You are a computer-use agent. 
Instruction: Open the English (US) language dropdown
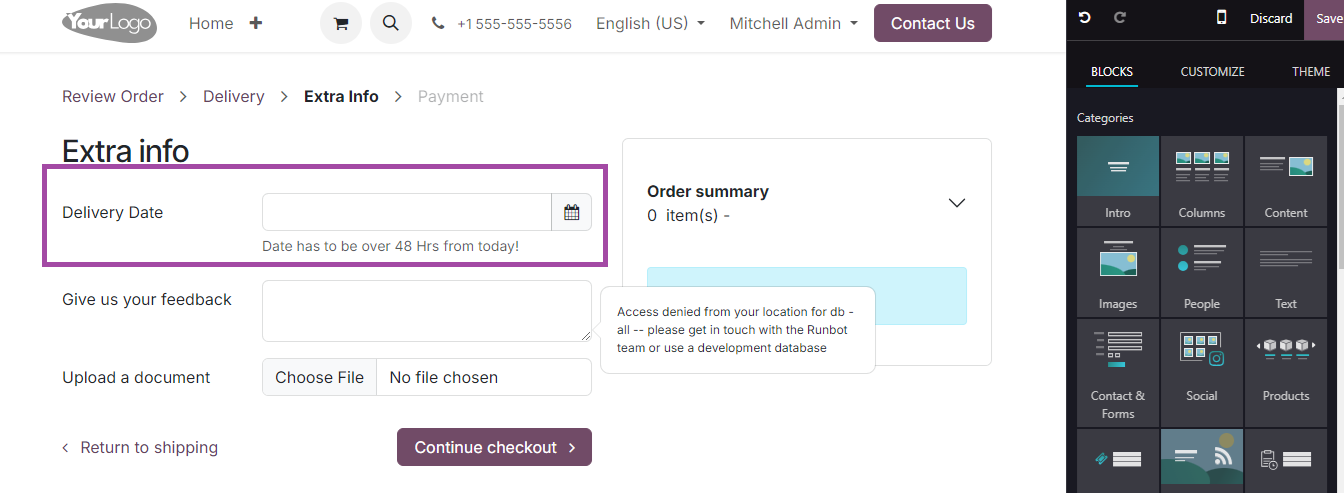coord(650,23)
